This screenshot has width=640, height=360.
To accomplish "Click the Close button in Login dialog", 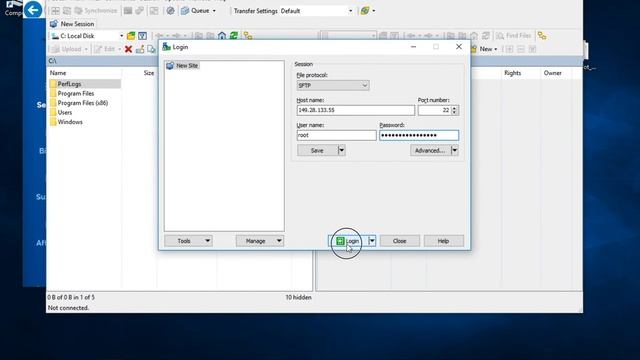I will click(x=400, y=241).
